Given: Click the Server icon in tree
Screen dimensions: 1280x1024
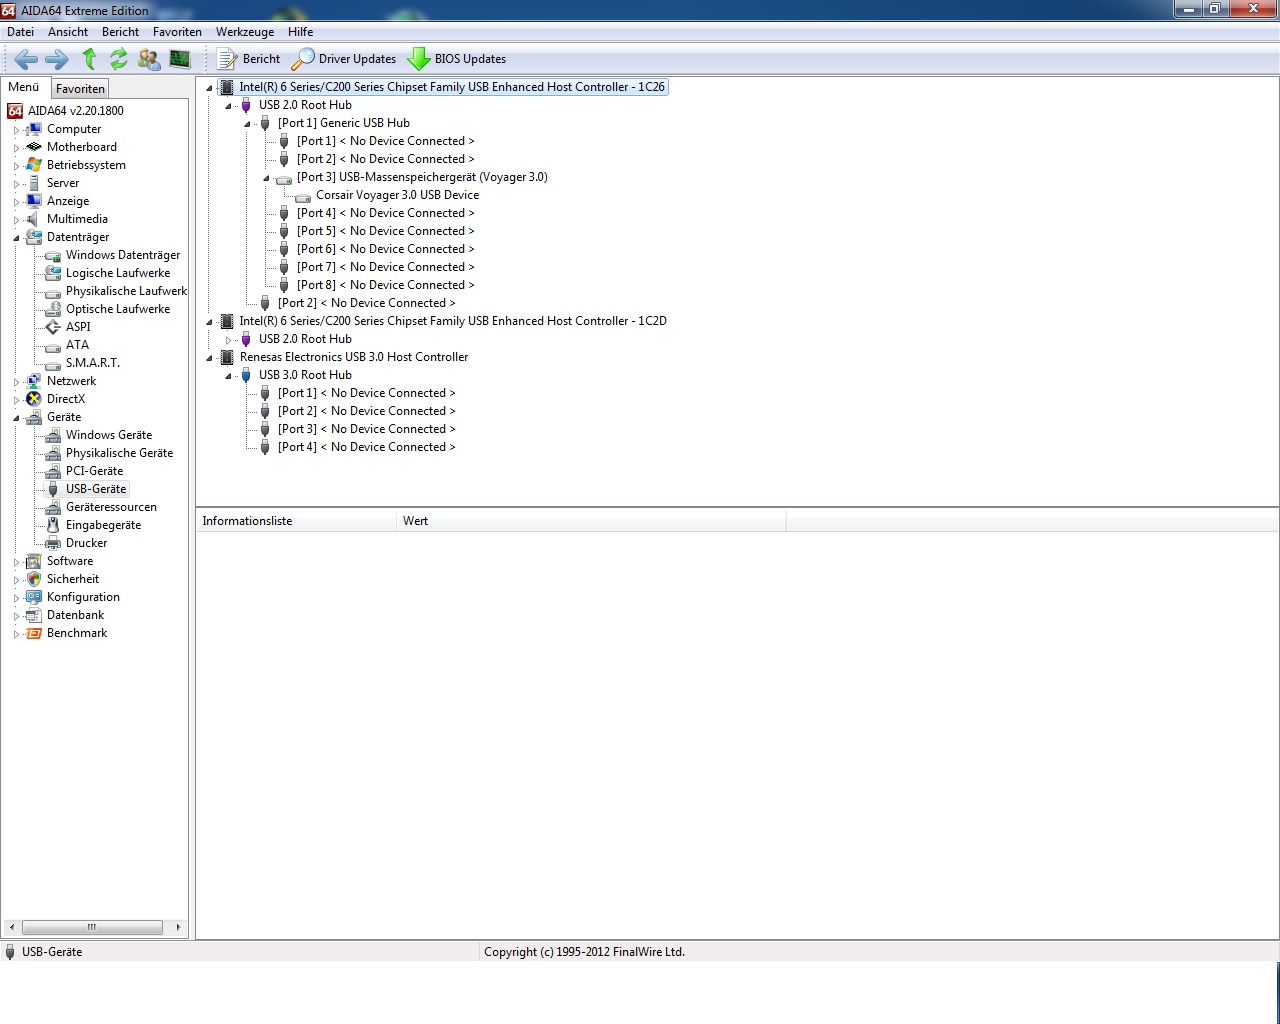Looking at the screenshot, I should point(34,183).
